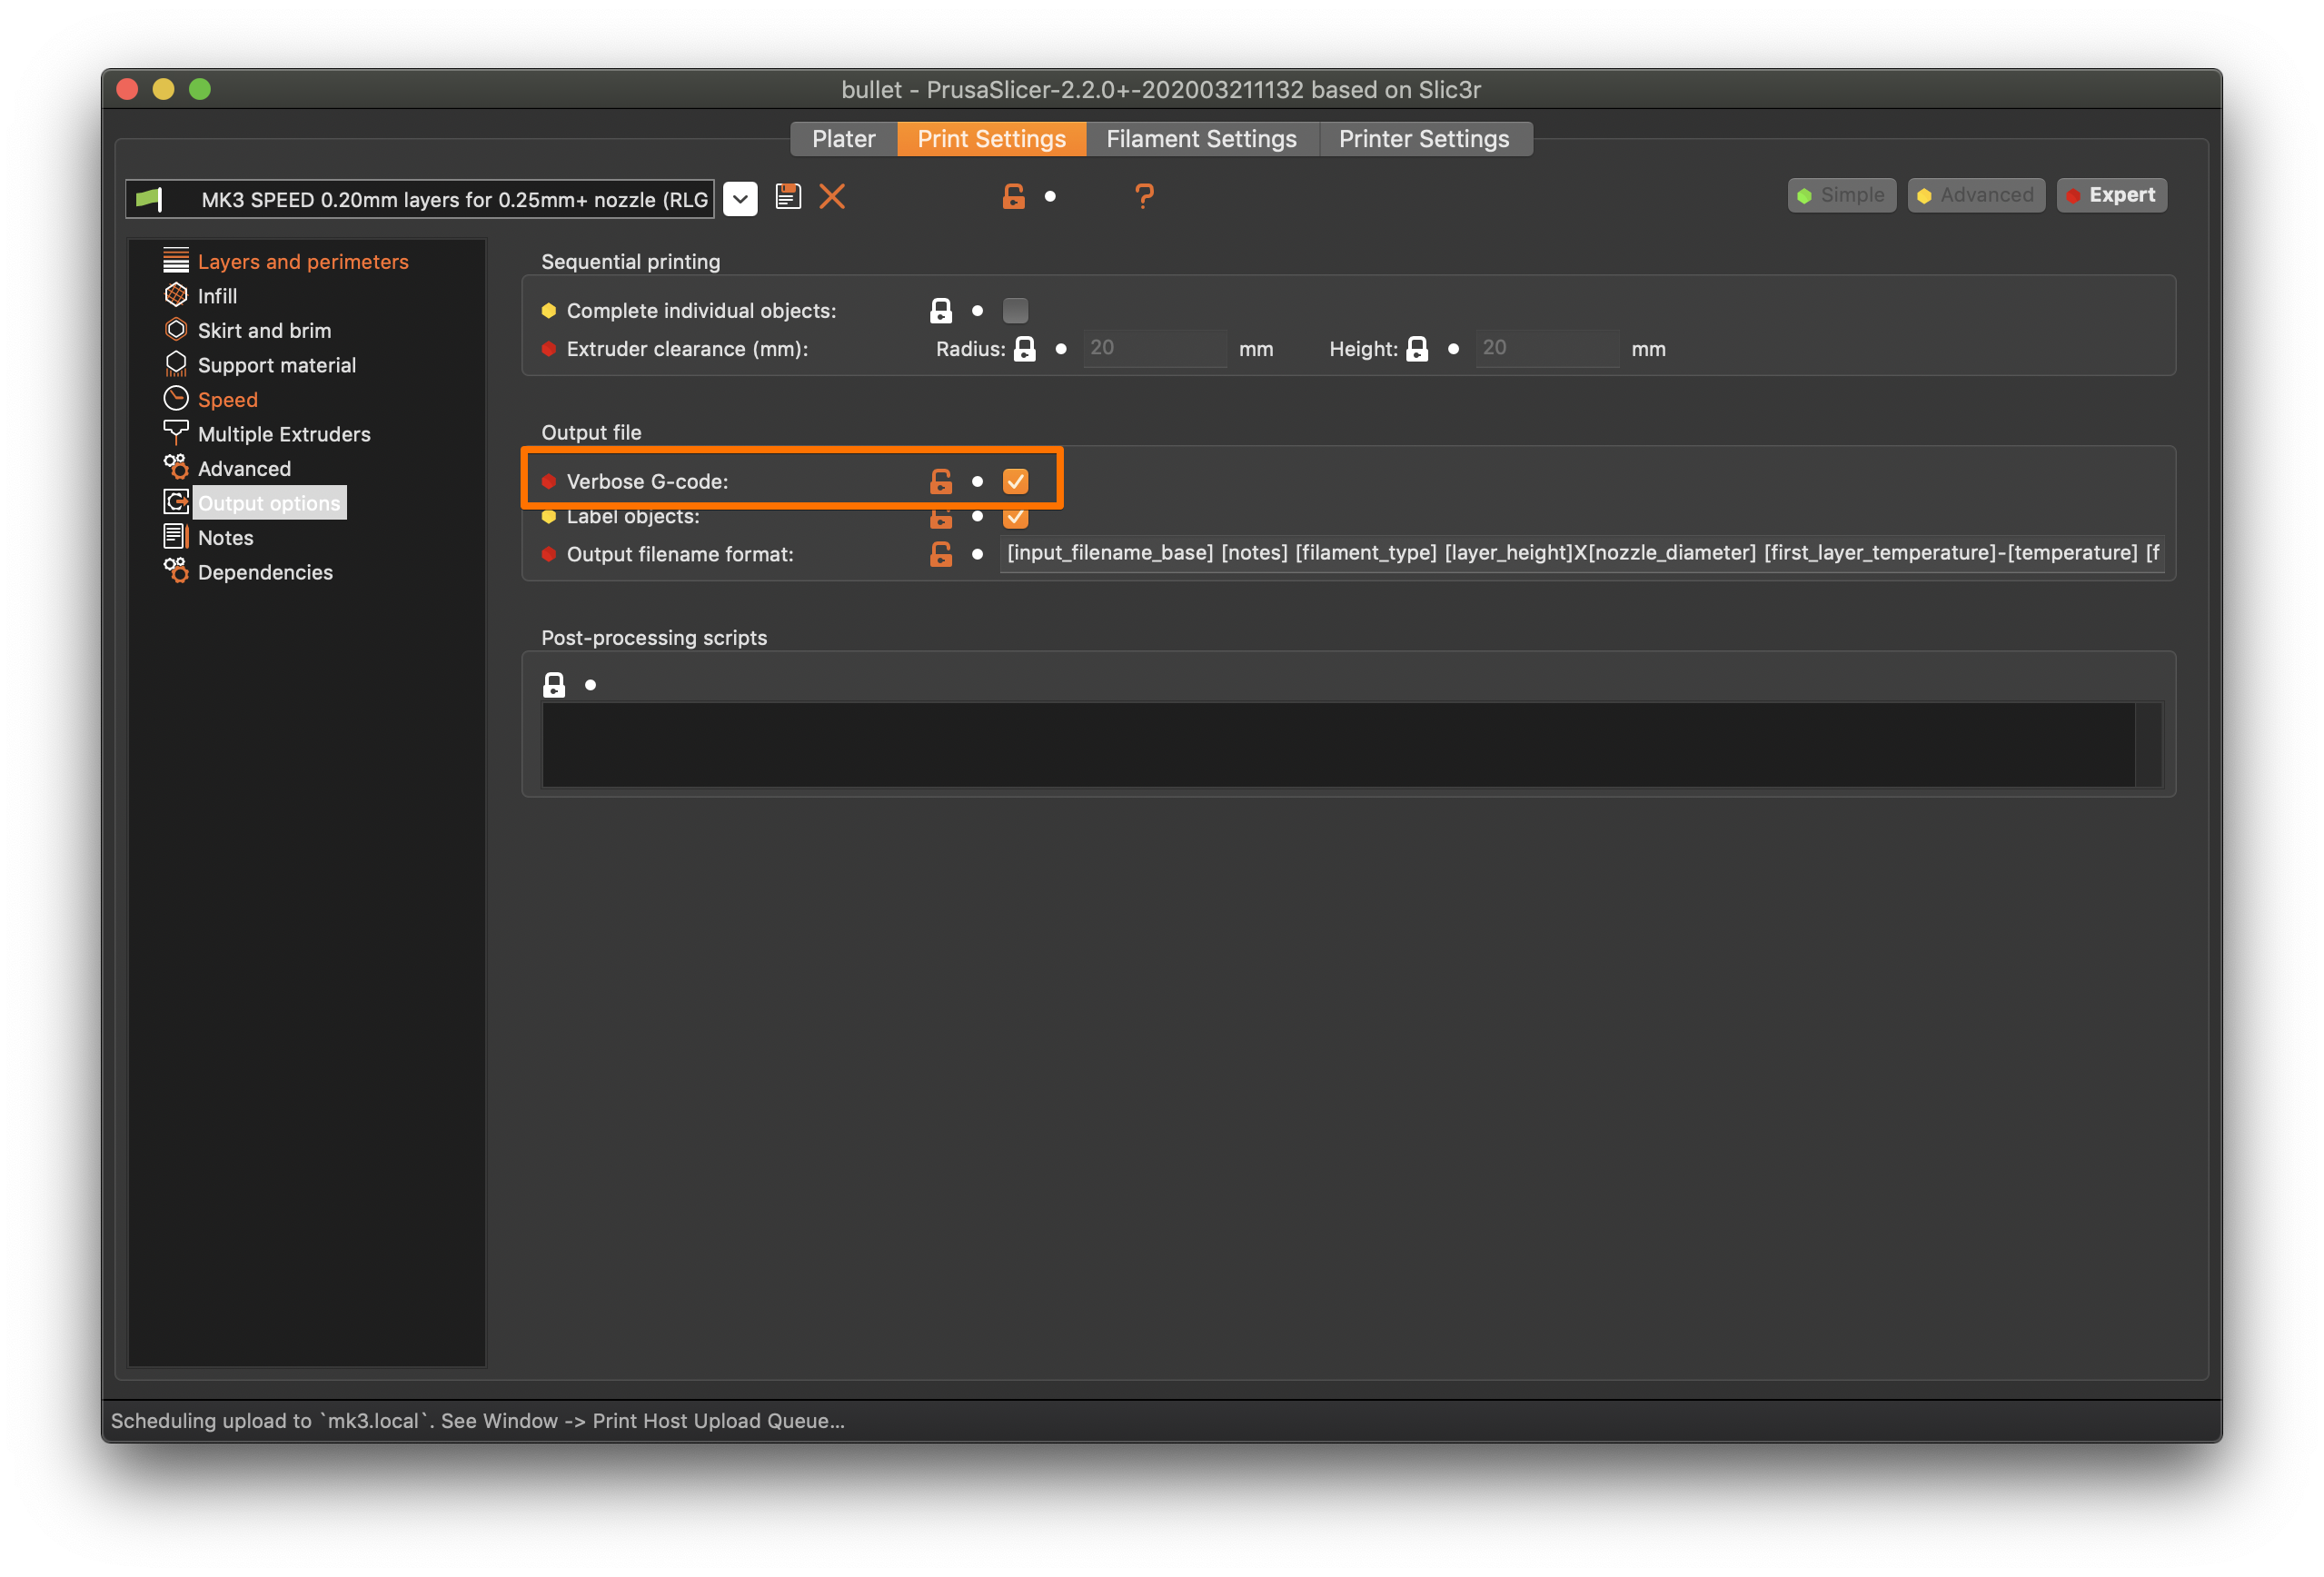Open the print preset dropdown arrow
Viewport: 2324px width, 1577px height.
[740, 198]
